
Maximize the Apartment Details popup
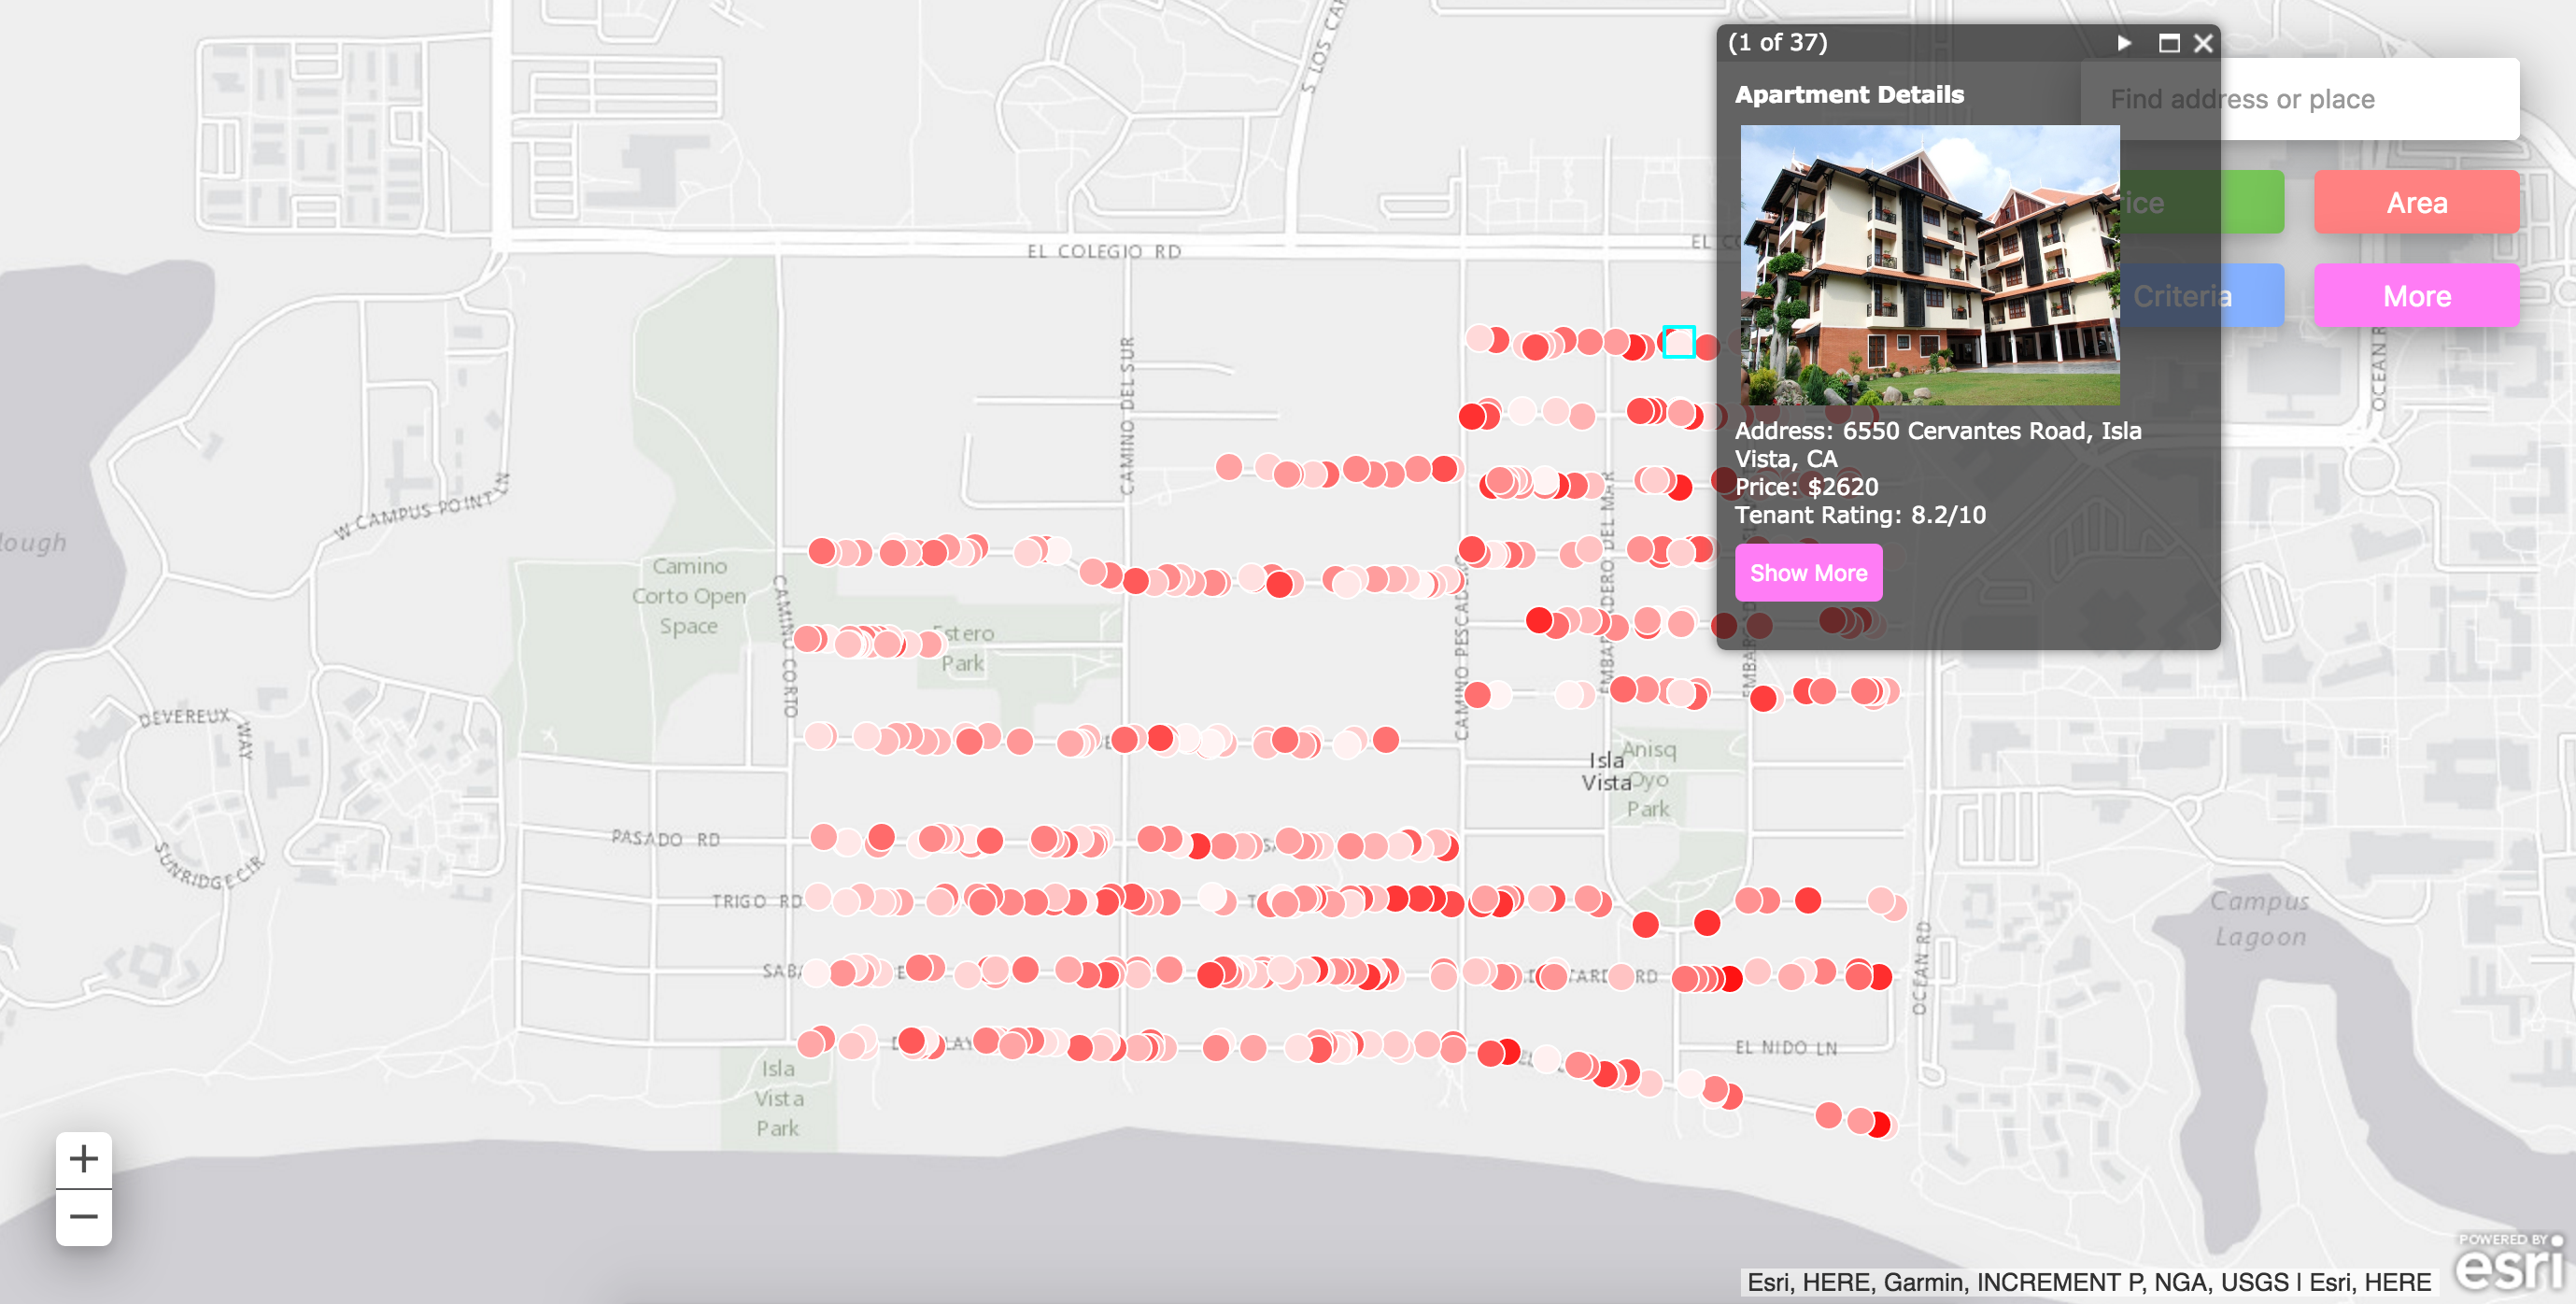[2168, 43]
